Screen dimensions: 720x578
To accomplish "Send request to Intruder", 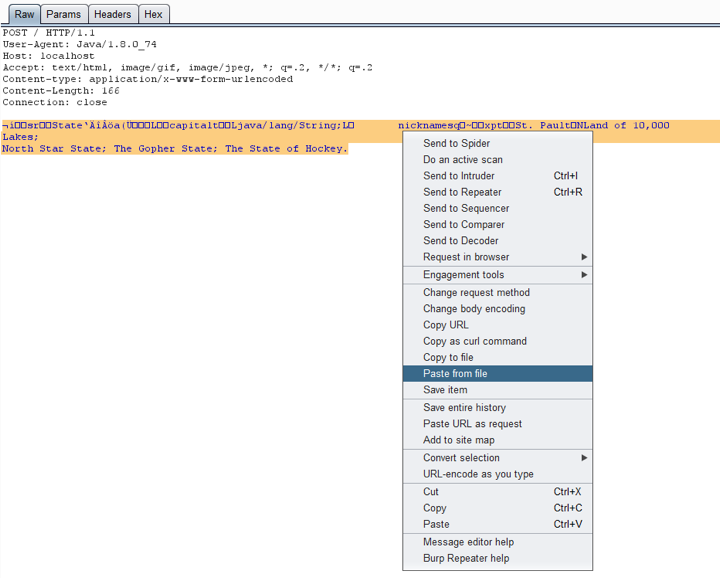I will tap(458, 176).
